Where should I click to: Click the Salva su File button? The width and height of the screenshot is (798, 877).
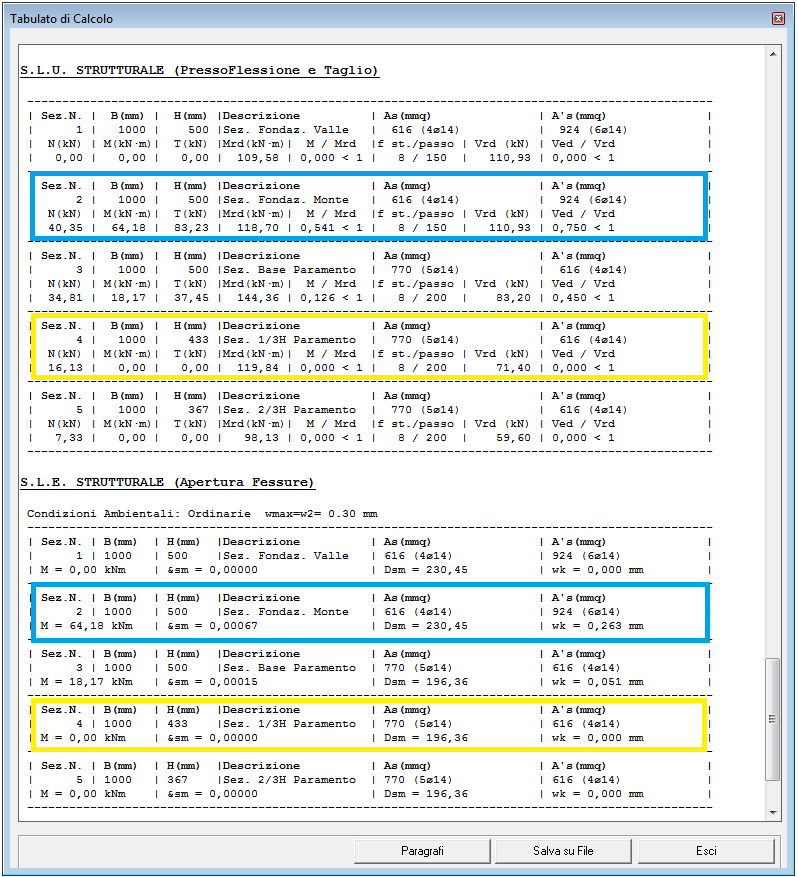[x=563, y=851]
